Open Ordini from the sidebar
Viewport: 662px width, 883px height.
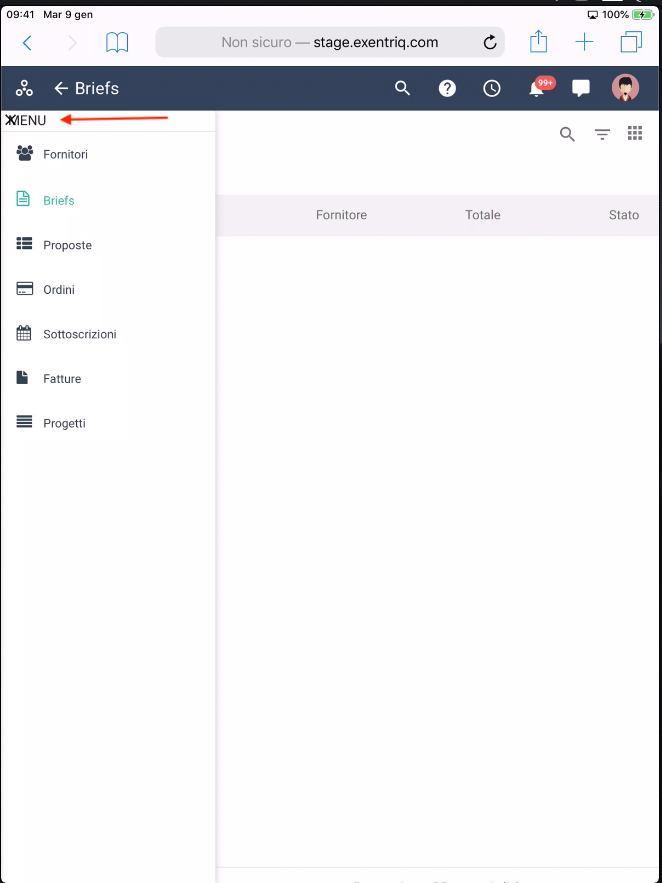[x=58, y=290]
